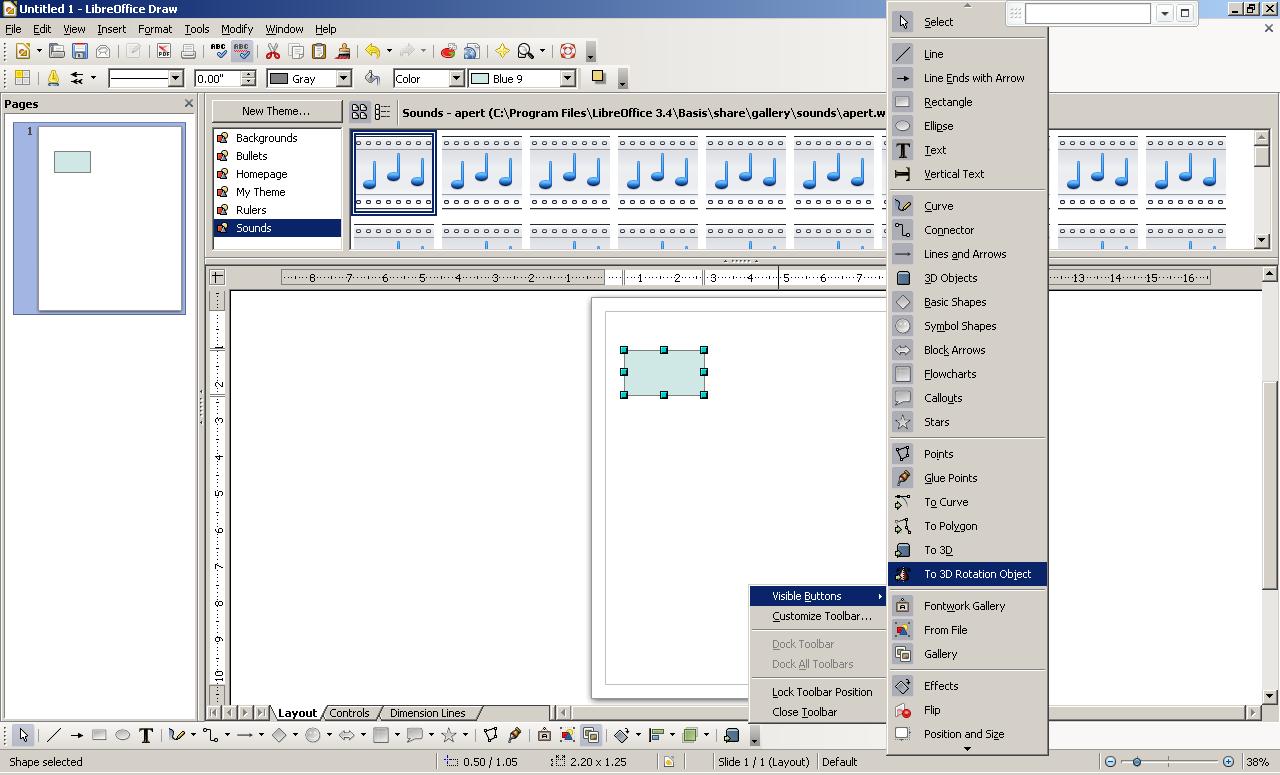Open the area style Color dropdown
The height and width of the screenshot is (775, 1280).
[455, 77]
